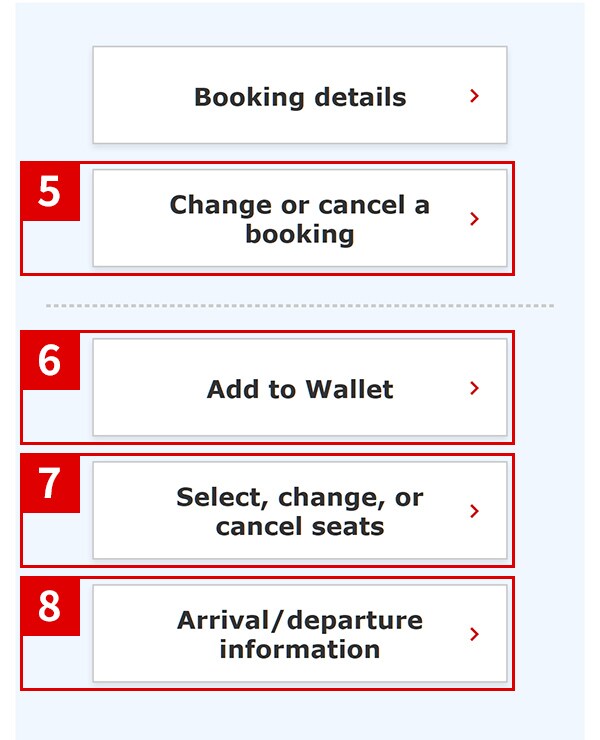Viewport: 600px width, 740px height.
Task: Click the dotted divider line above Add to Wallet
Action: coord(300,306)
